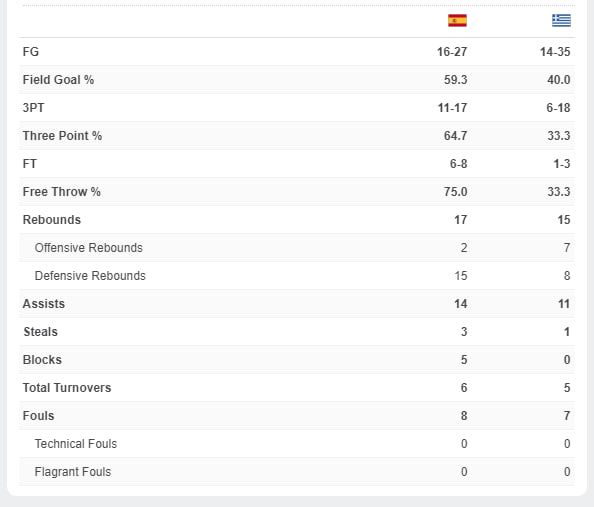Select the Technical Fouls sub-row
This screenshot has width=594, height=507.
coord(297,444)
